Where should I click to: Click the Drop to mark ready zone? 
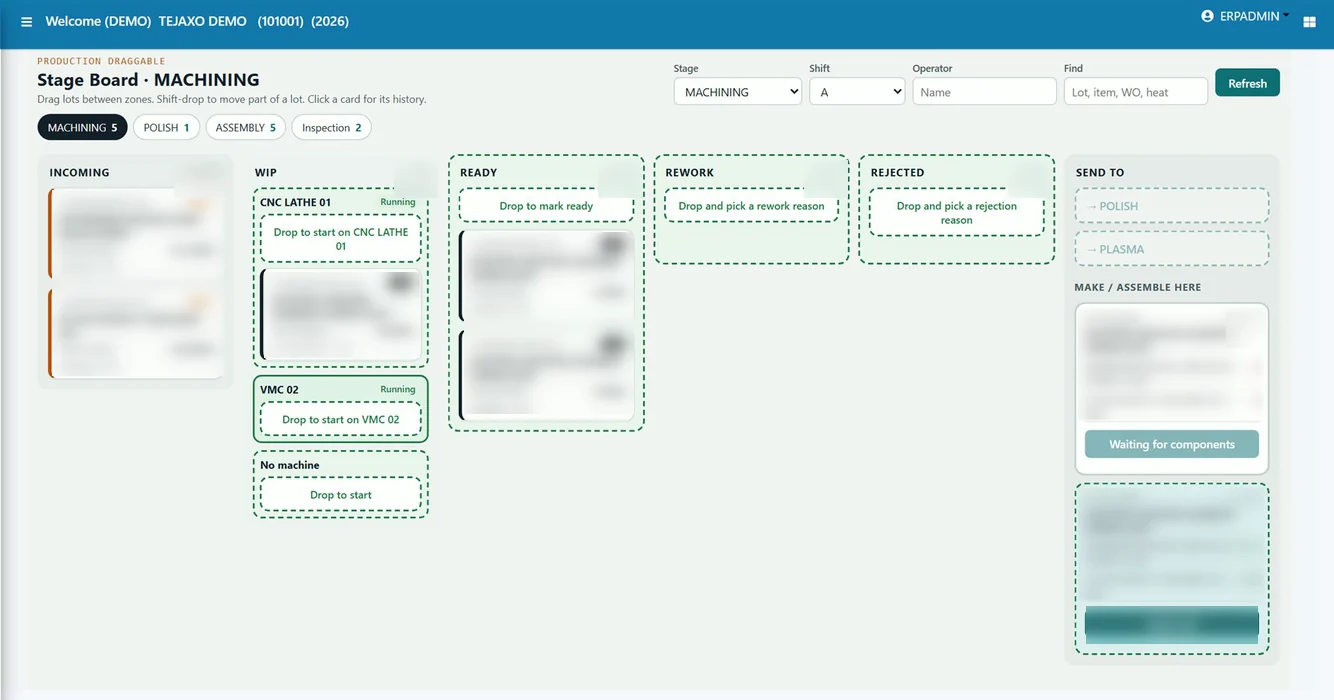pyautogui.click(x=546, y=206)
